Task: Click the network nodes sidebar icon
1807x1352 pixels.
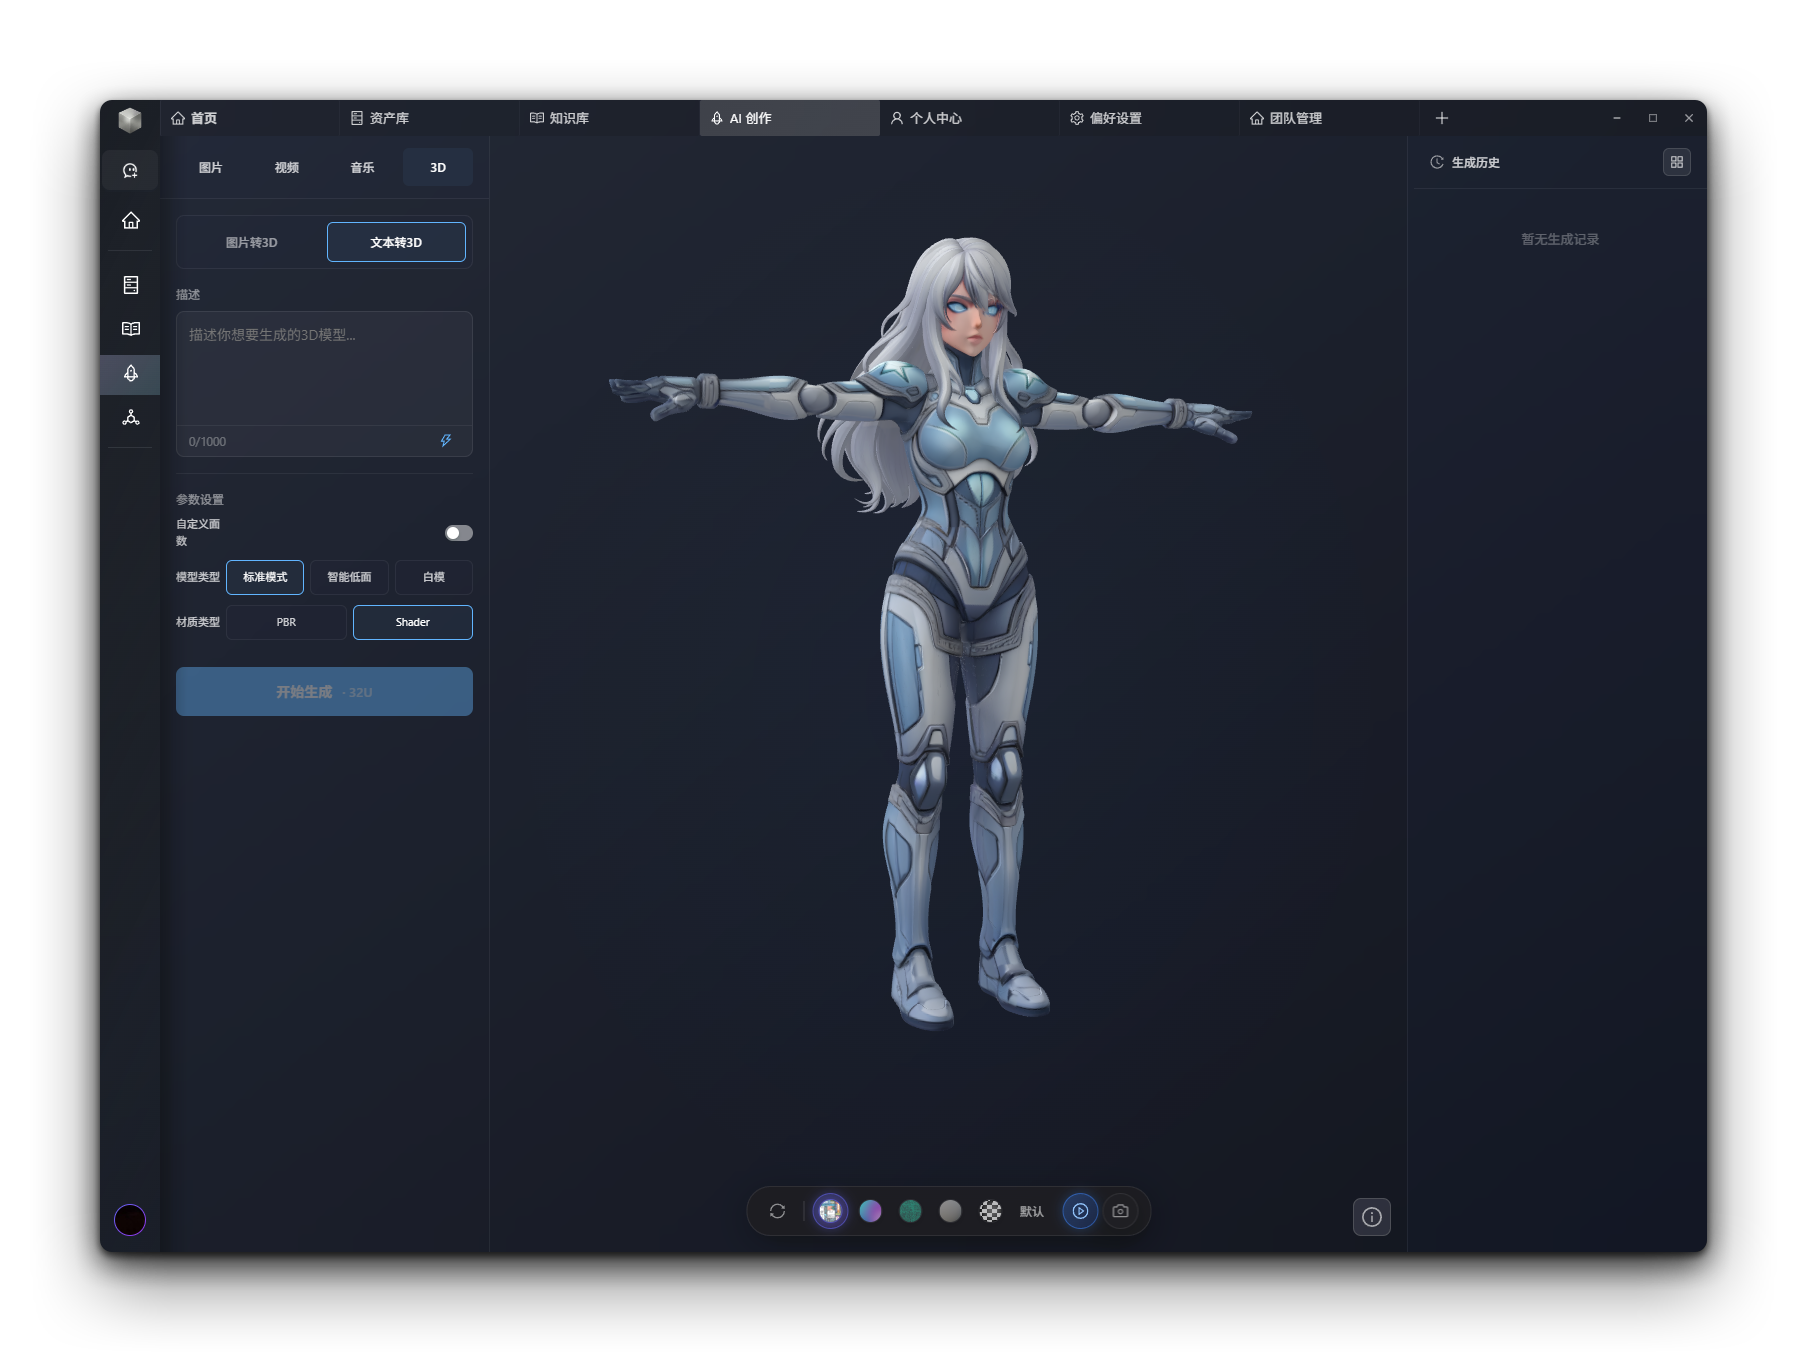Action: [x=130, y=418]
